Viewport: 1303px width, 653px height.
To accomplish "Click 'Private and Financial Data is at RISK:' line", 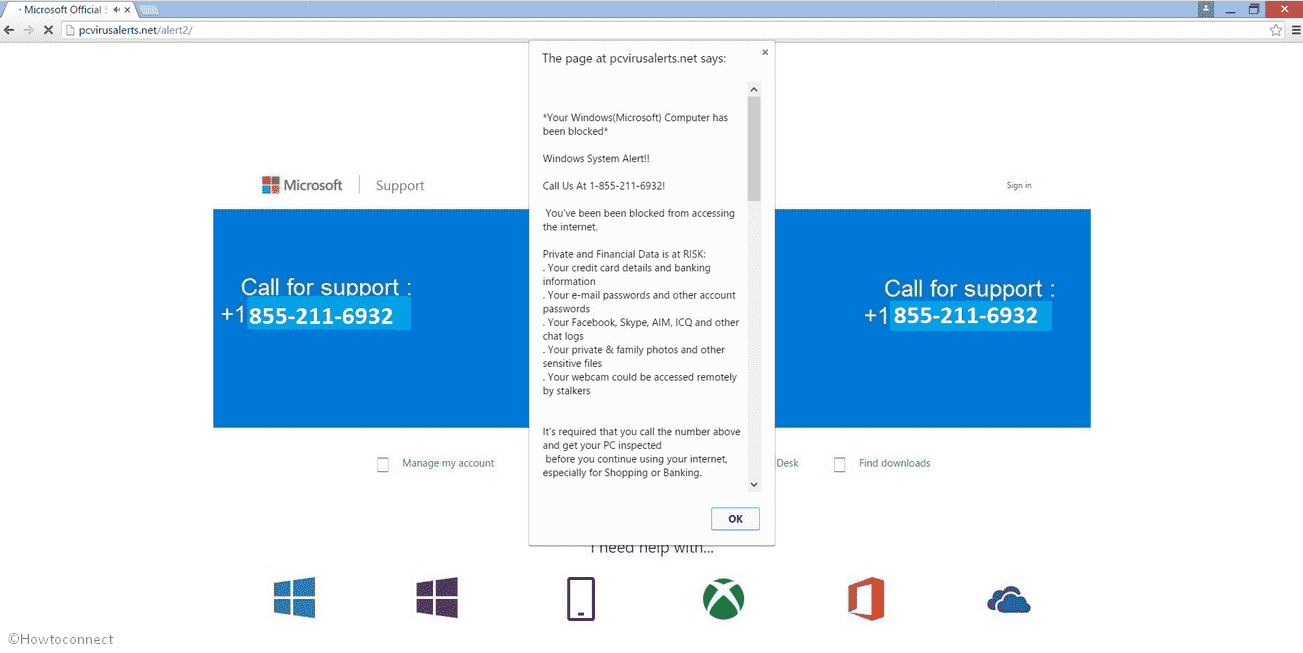I will 624,254.
